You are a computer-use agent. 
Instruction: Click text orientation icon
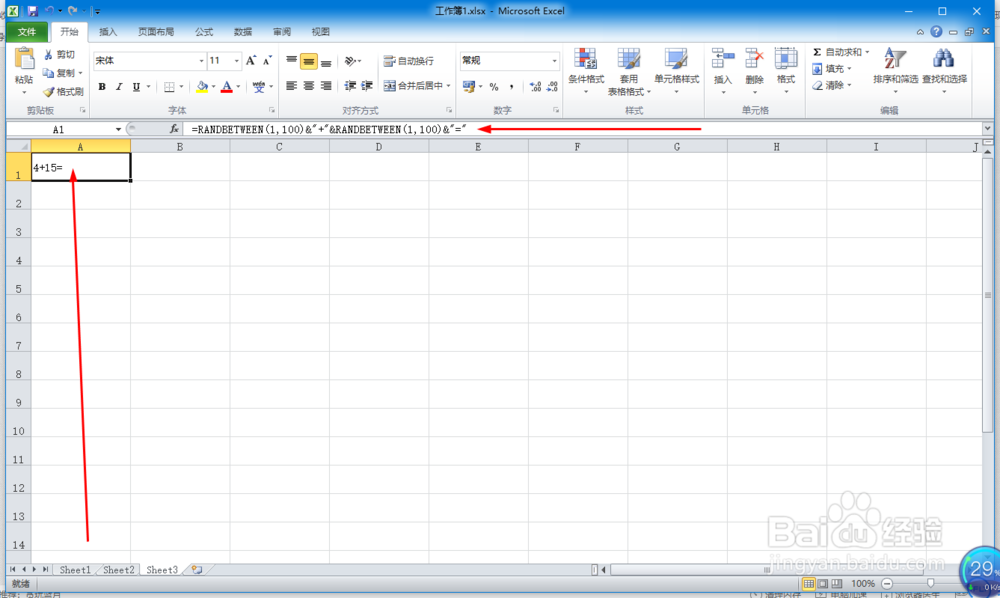pos(351,61)
